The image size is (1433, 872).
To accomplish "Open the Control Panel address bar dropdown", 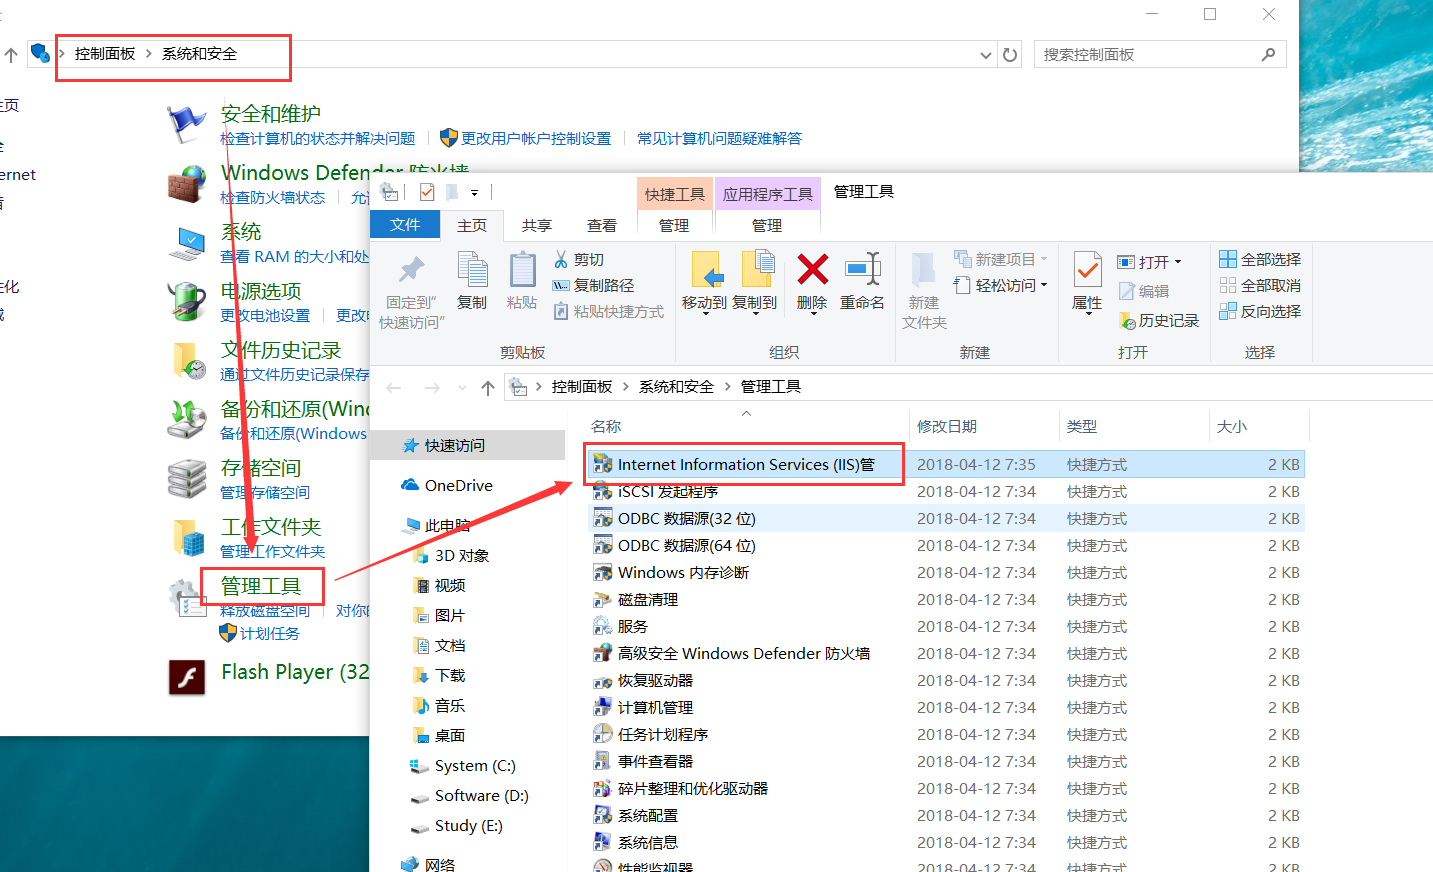I will [986, 55].
